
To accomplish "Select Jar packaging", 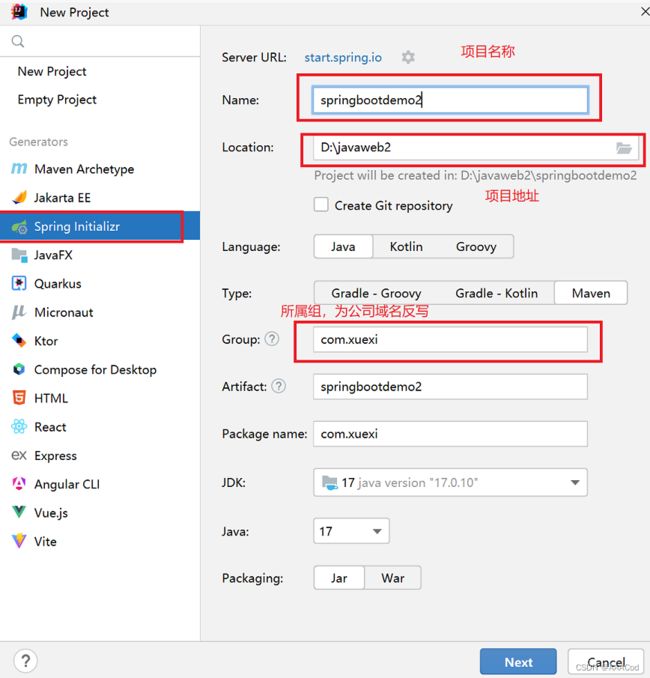I will pos(339,578).
